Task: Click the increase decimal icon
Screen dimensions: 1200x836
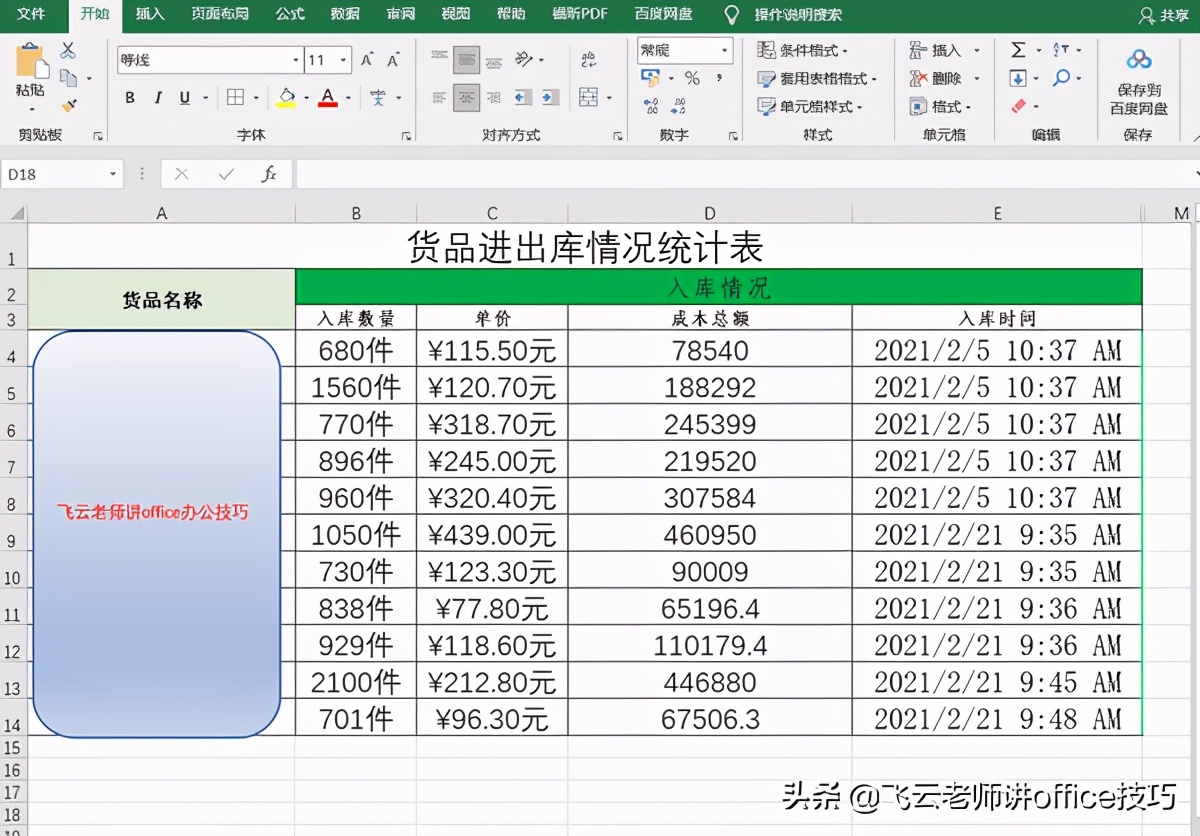Action: [652, 106]
